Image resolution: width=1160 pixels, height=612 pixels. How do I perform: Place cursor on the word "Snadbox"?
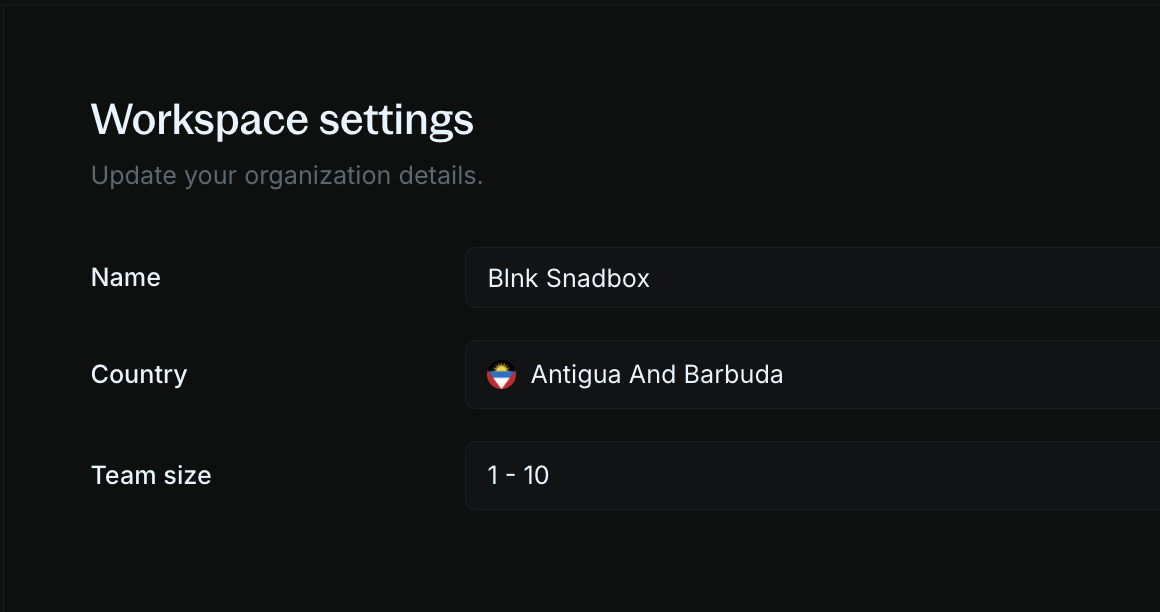[598, 278]
